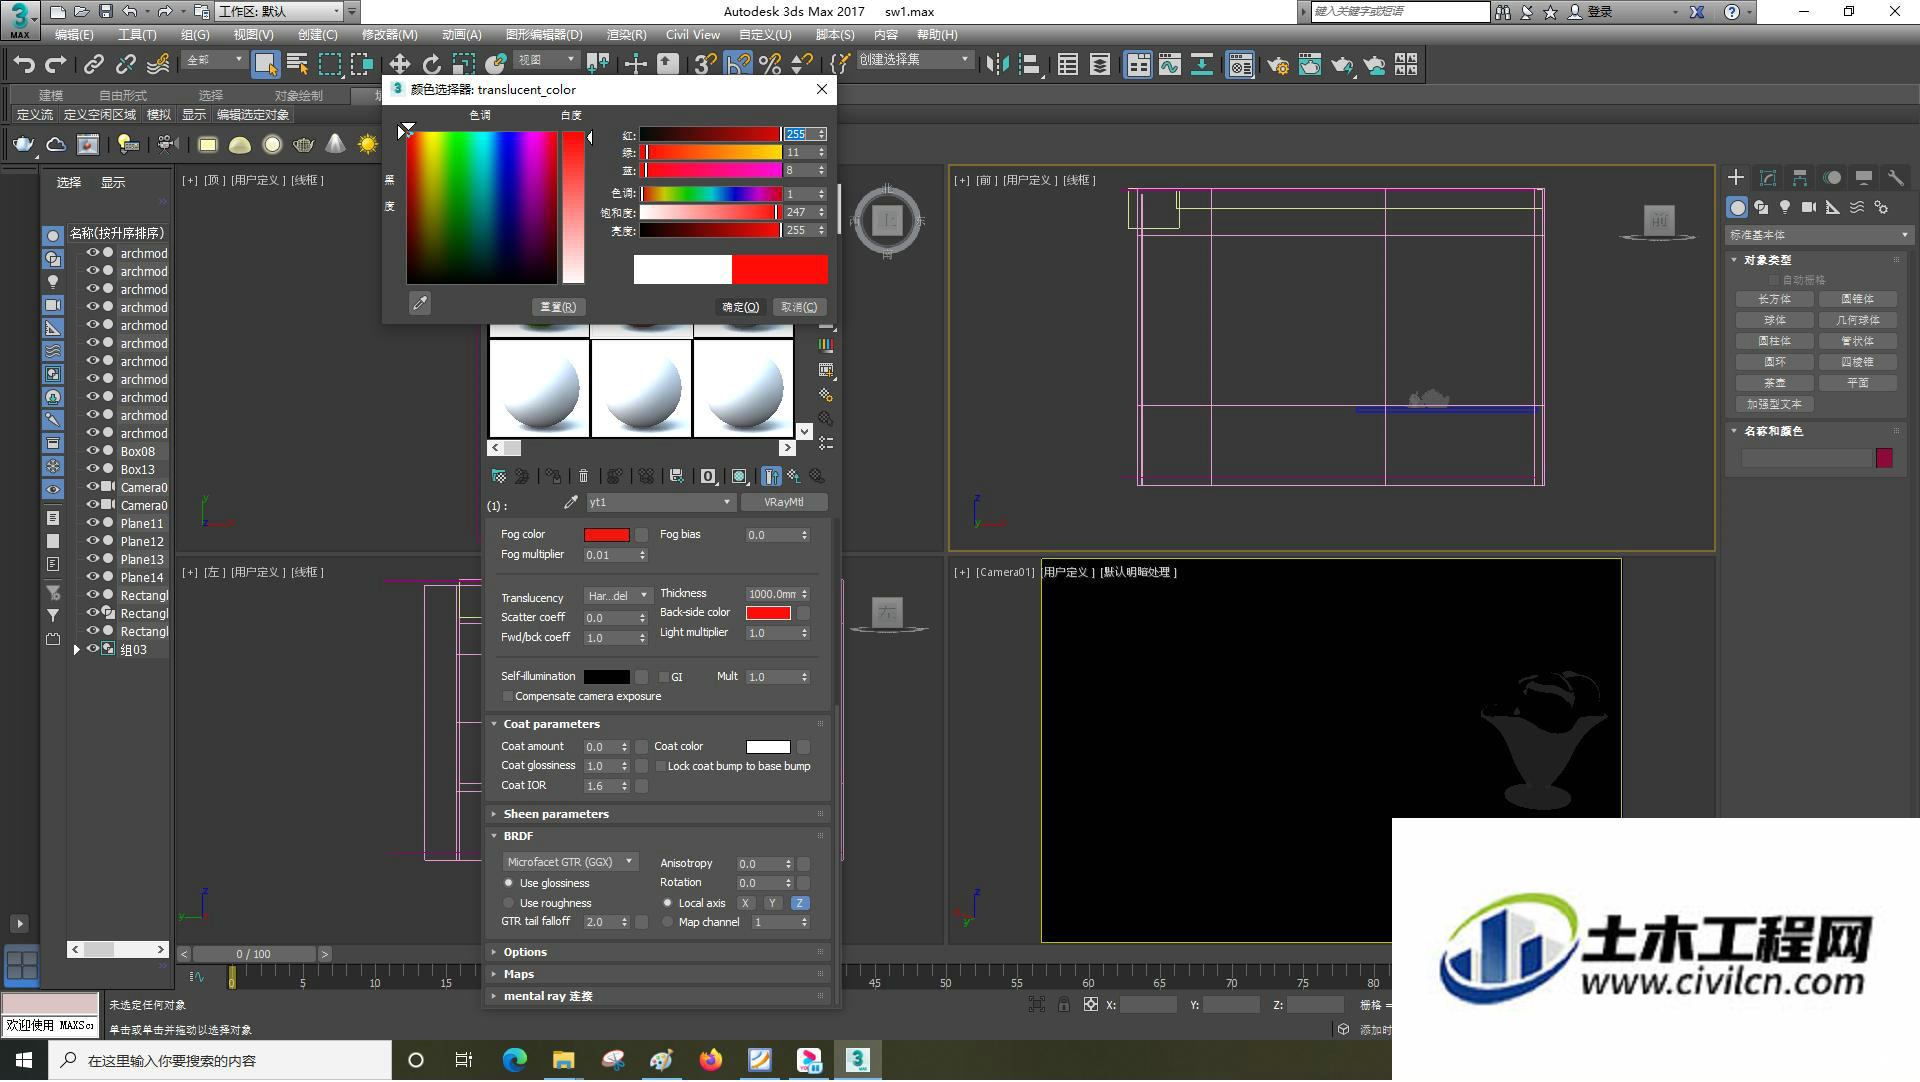
Task: Open the Material Editor toolbar icon
Action: coord(1240,65)
